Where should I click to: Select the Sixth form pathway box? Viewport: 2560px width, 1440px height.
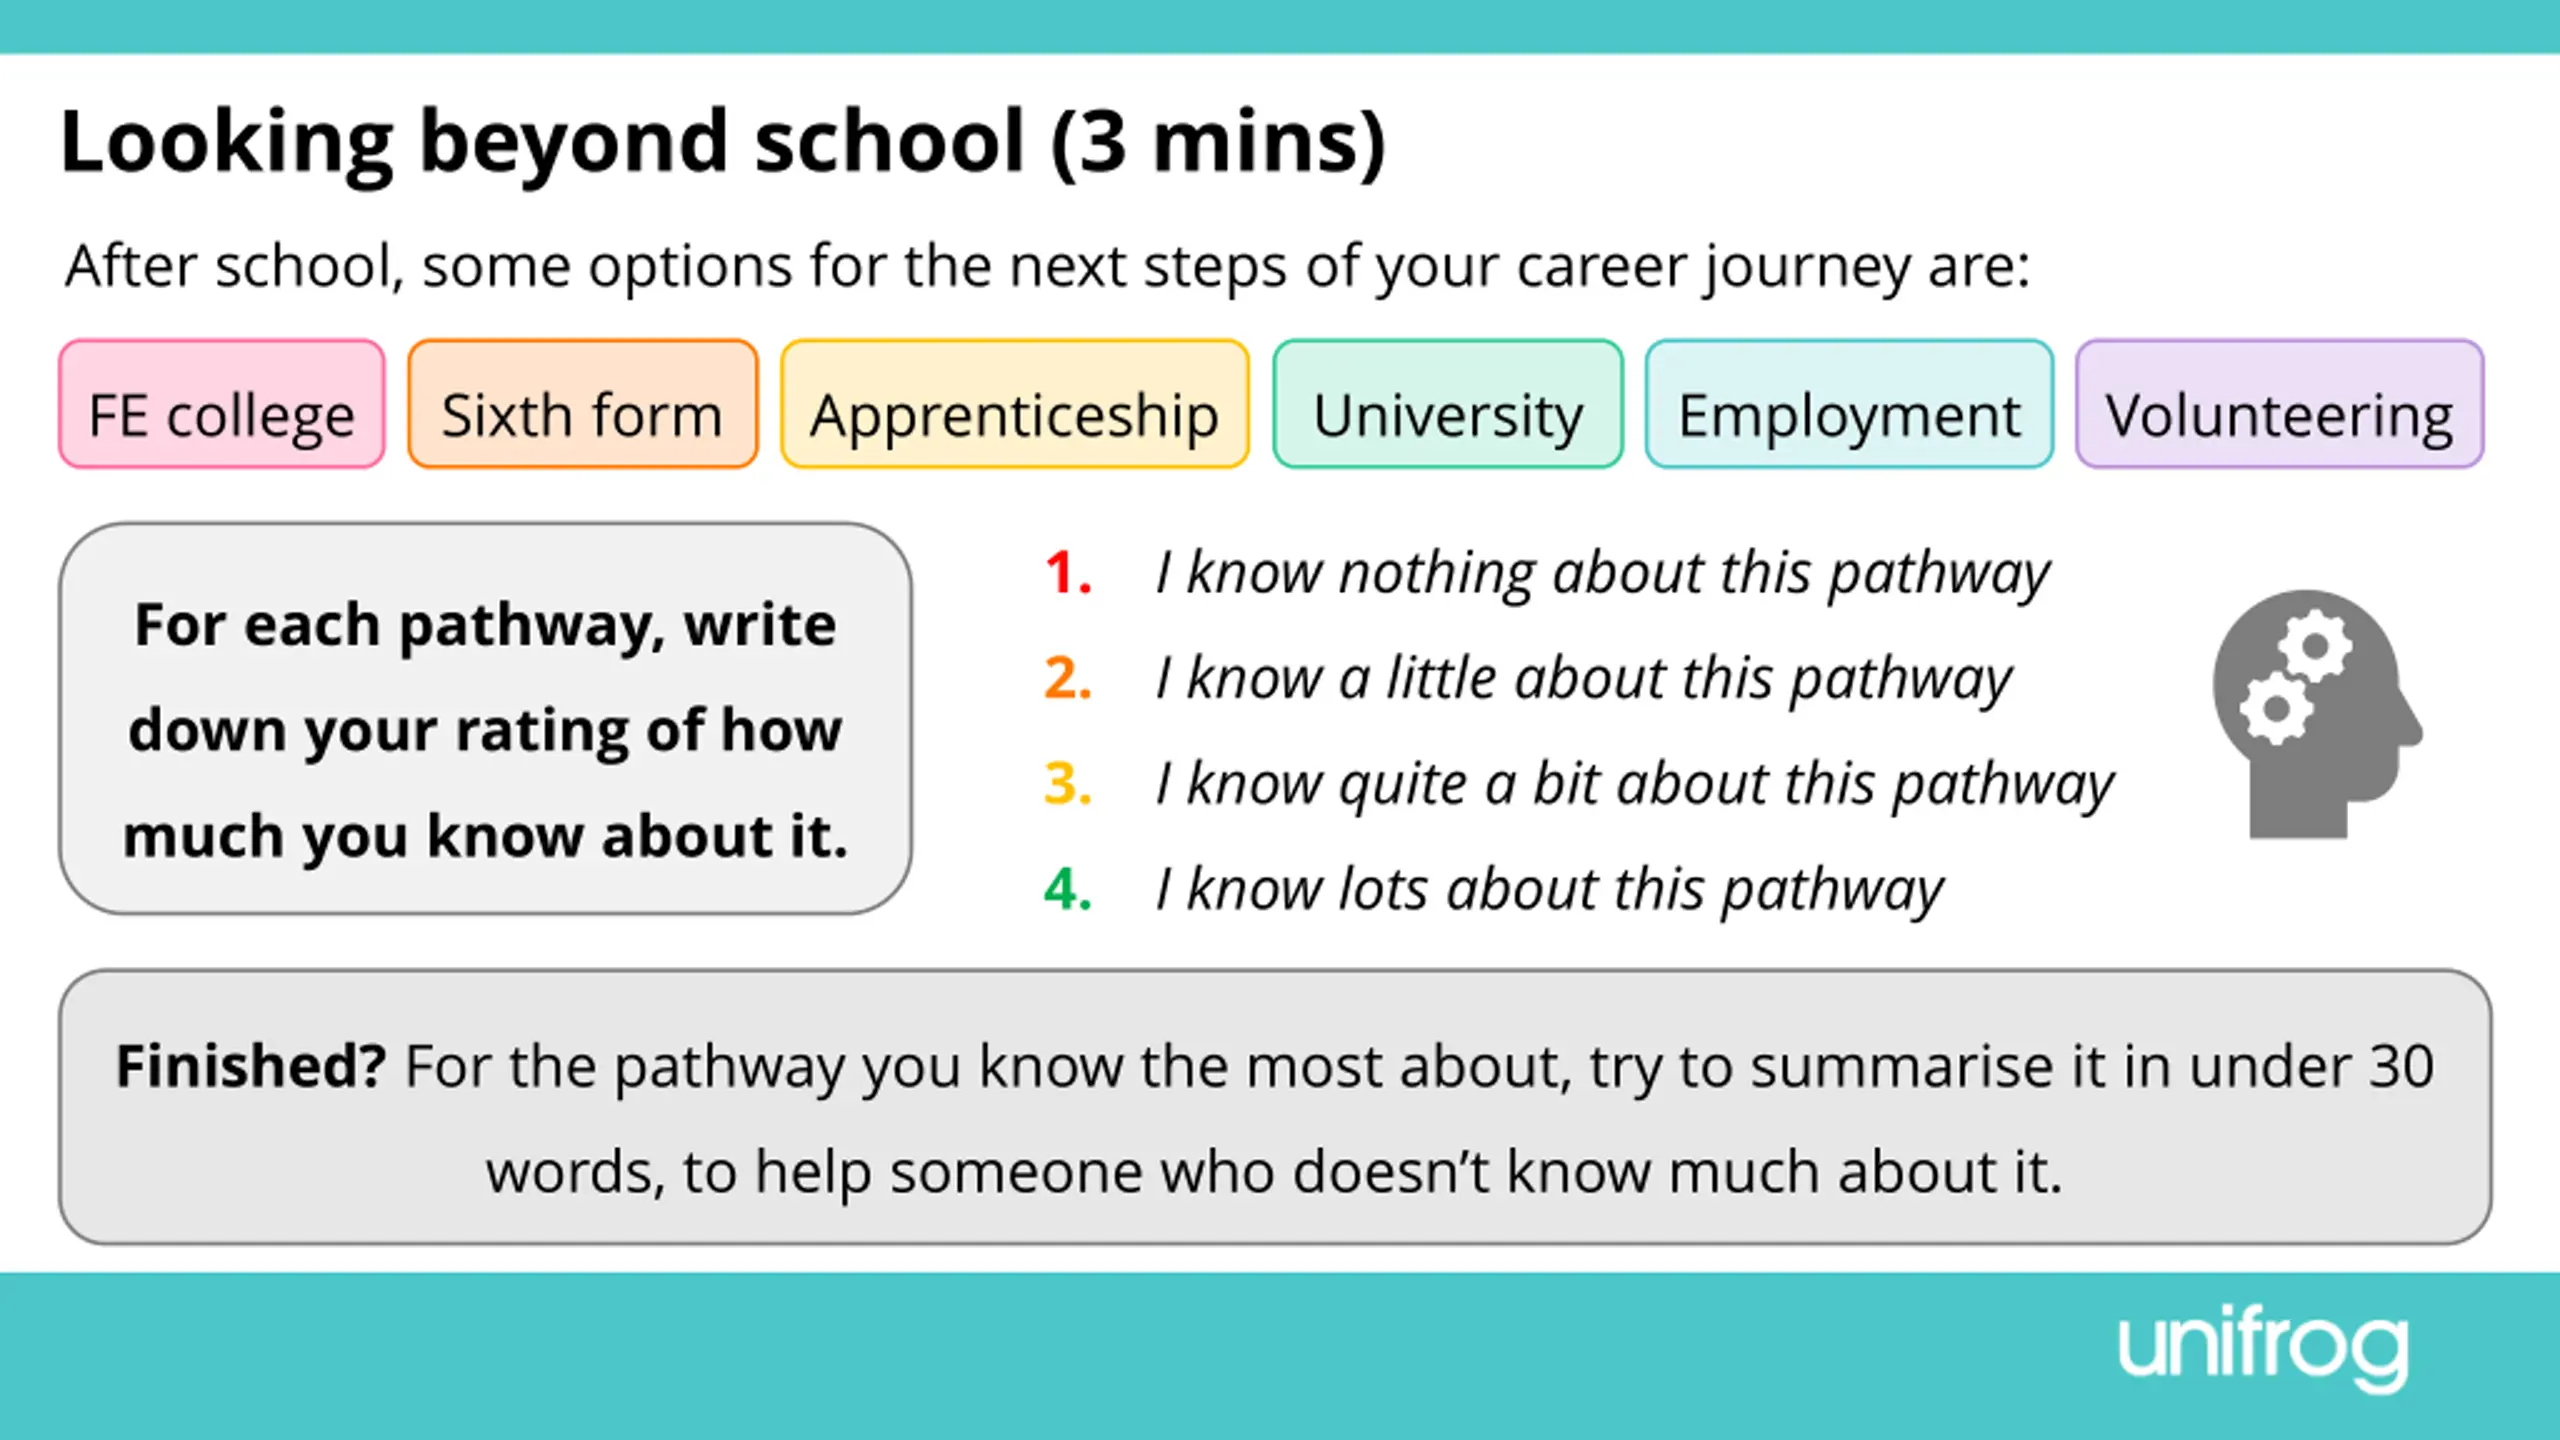tap(583, 404)
